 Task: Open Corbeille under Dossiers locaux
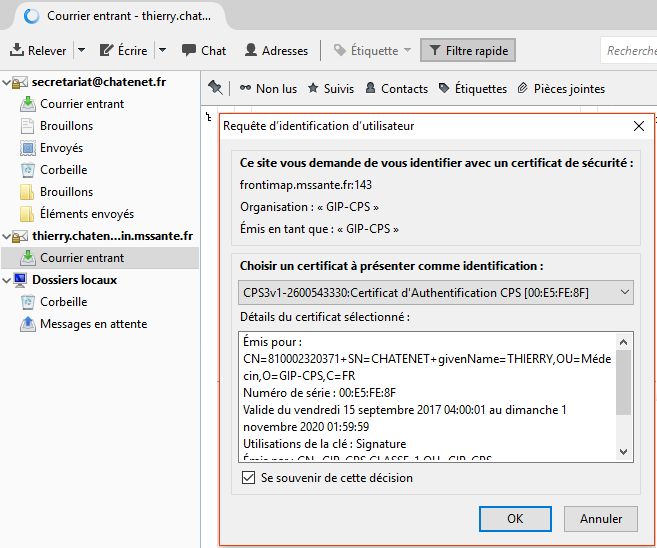(x=63, y=302)
